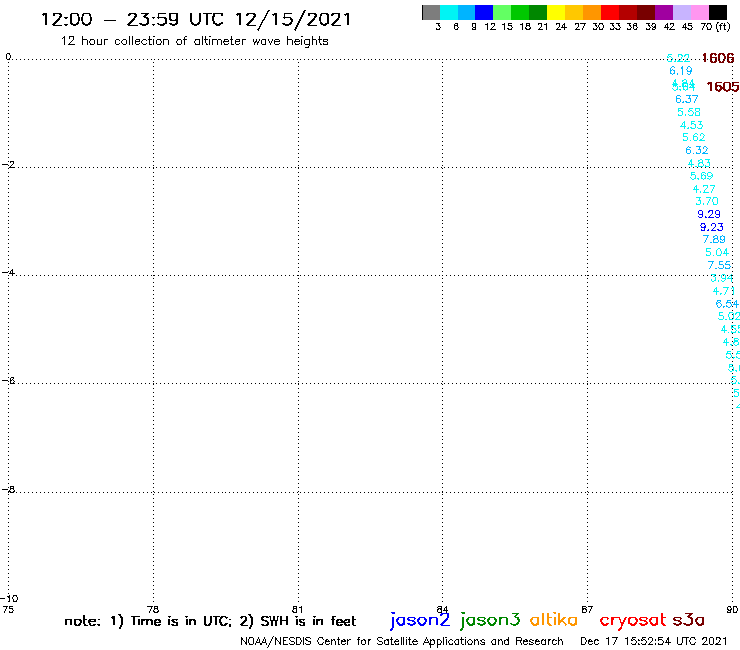Click the pink legend swatch
This screenshot has width=740, height=650.
click(x=700, y=12)
